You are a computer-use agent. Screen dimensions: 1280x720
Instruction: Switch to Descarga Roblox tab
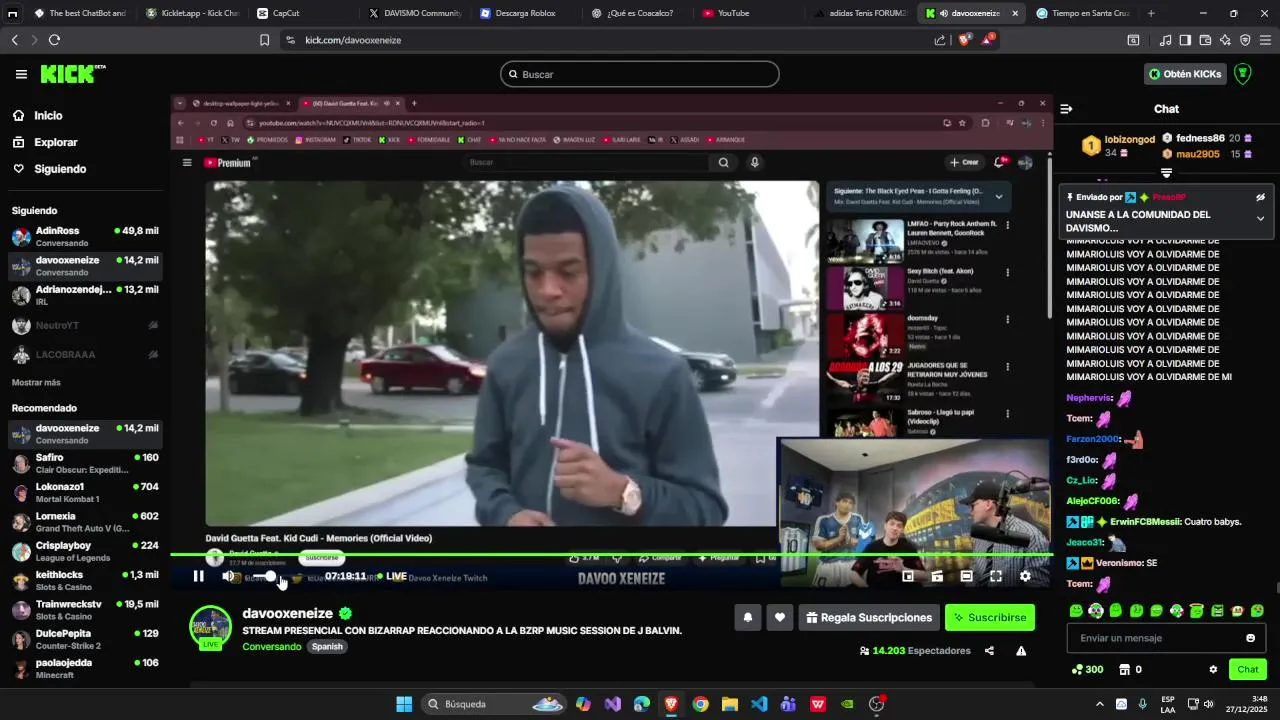(x=525, y=13)
